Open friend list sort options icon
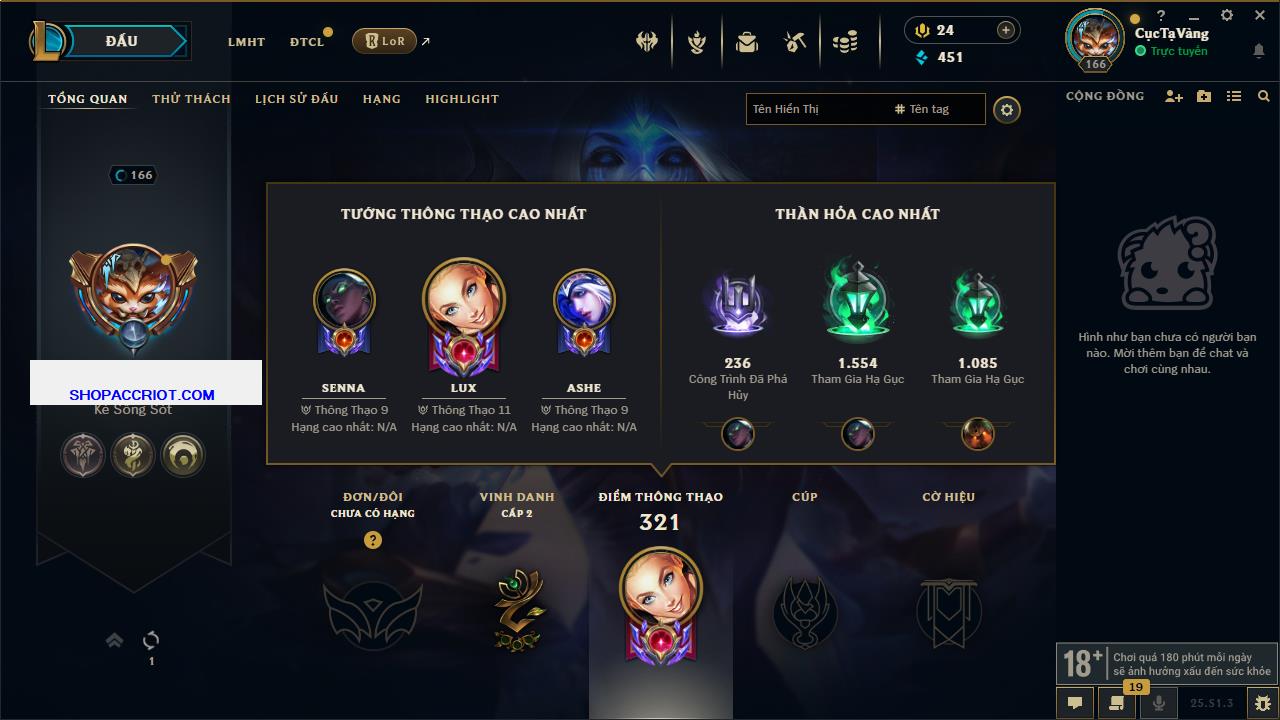The height and width of the screenshot is (720, 1280). click(1234, 96)
